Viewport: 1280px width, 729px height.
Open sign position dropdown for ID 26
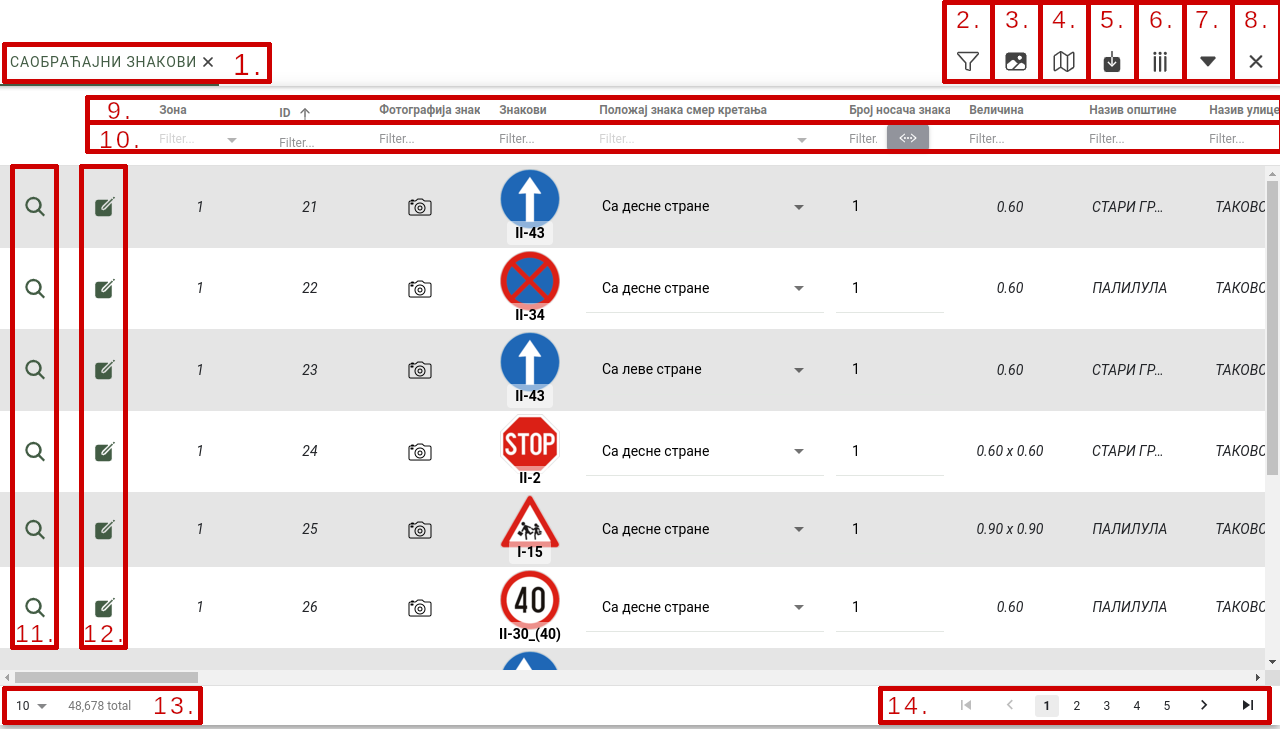pos(799,608)
